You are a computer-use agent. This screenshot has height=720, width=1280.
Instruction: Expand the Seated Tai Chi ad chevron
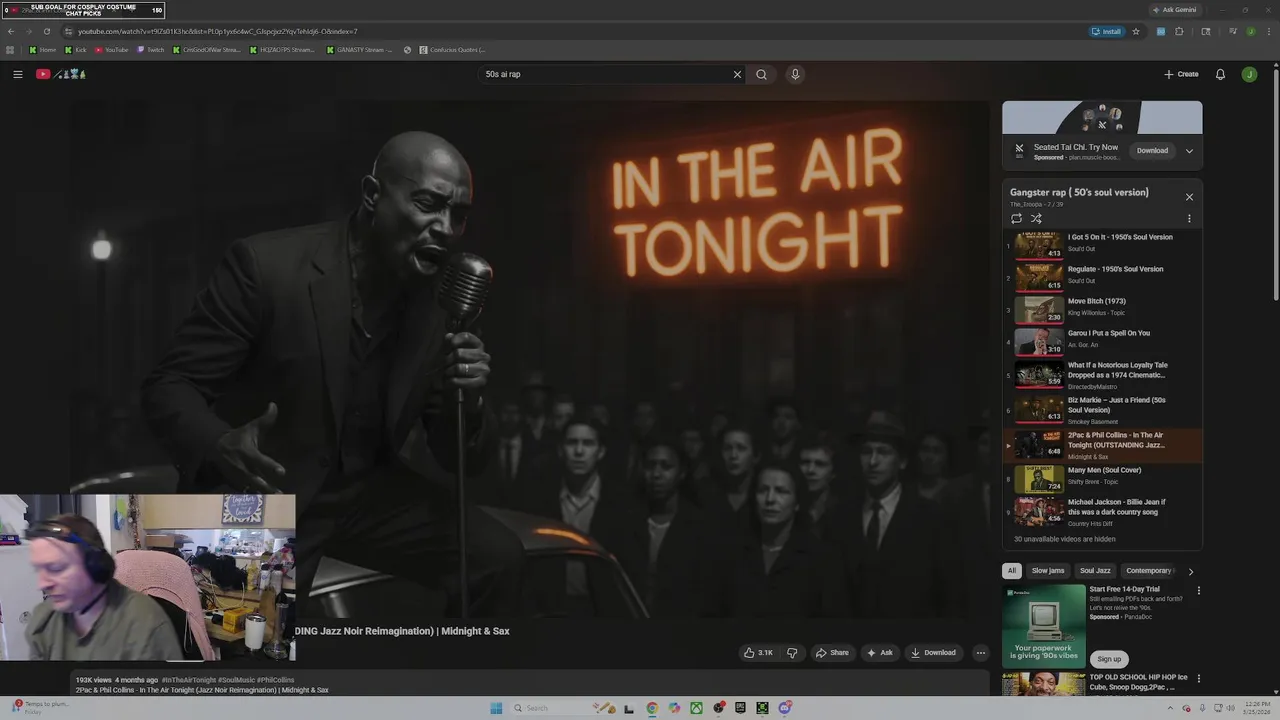click(1189, 151)
